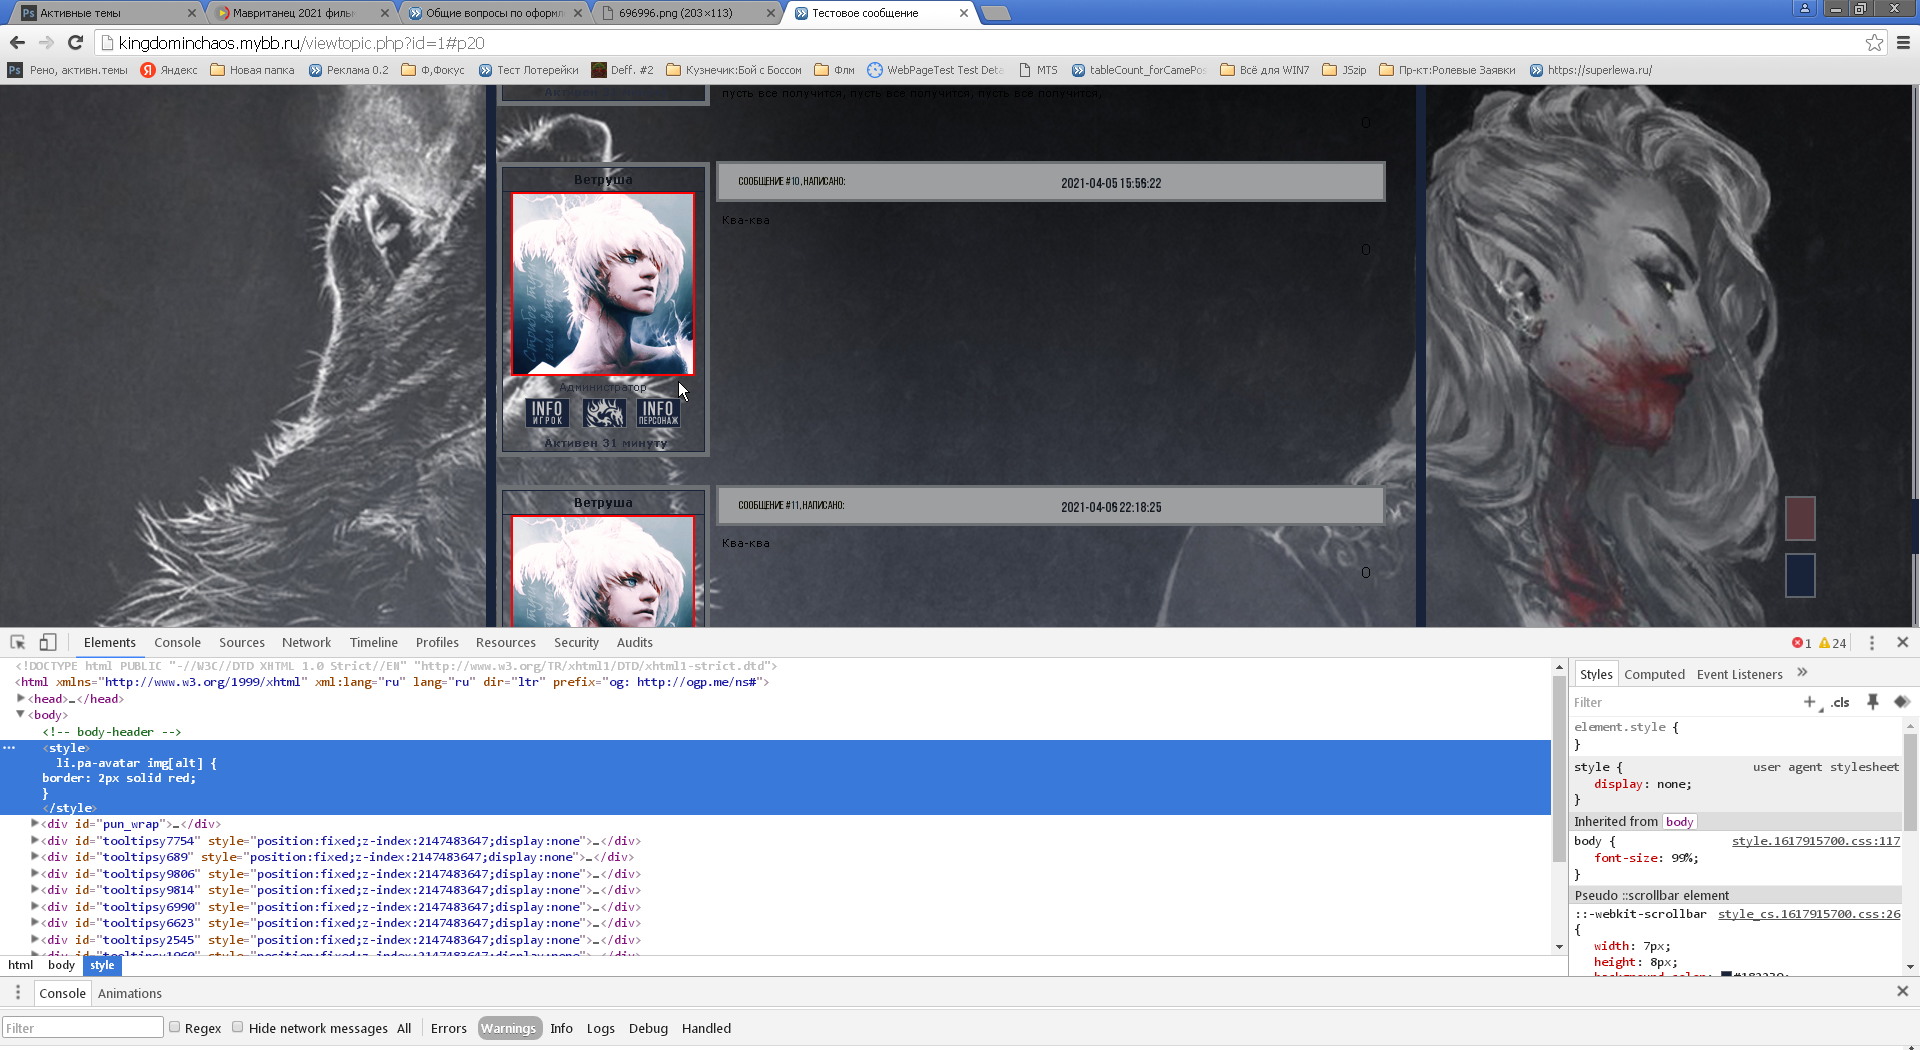
Task: Open DevTools three-dot options menu
Action: coord(1872,643)
